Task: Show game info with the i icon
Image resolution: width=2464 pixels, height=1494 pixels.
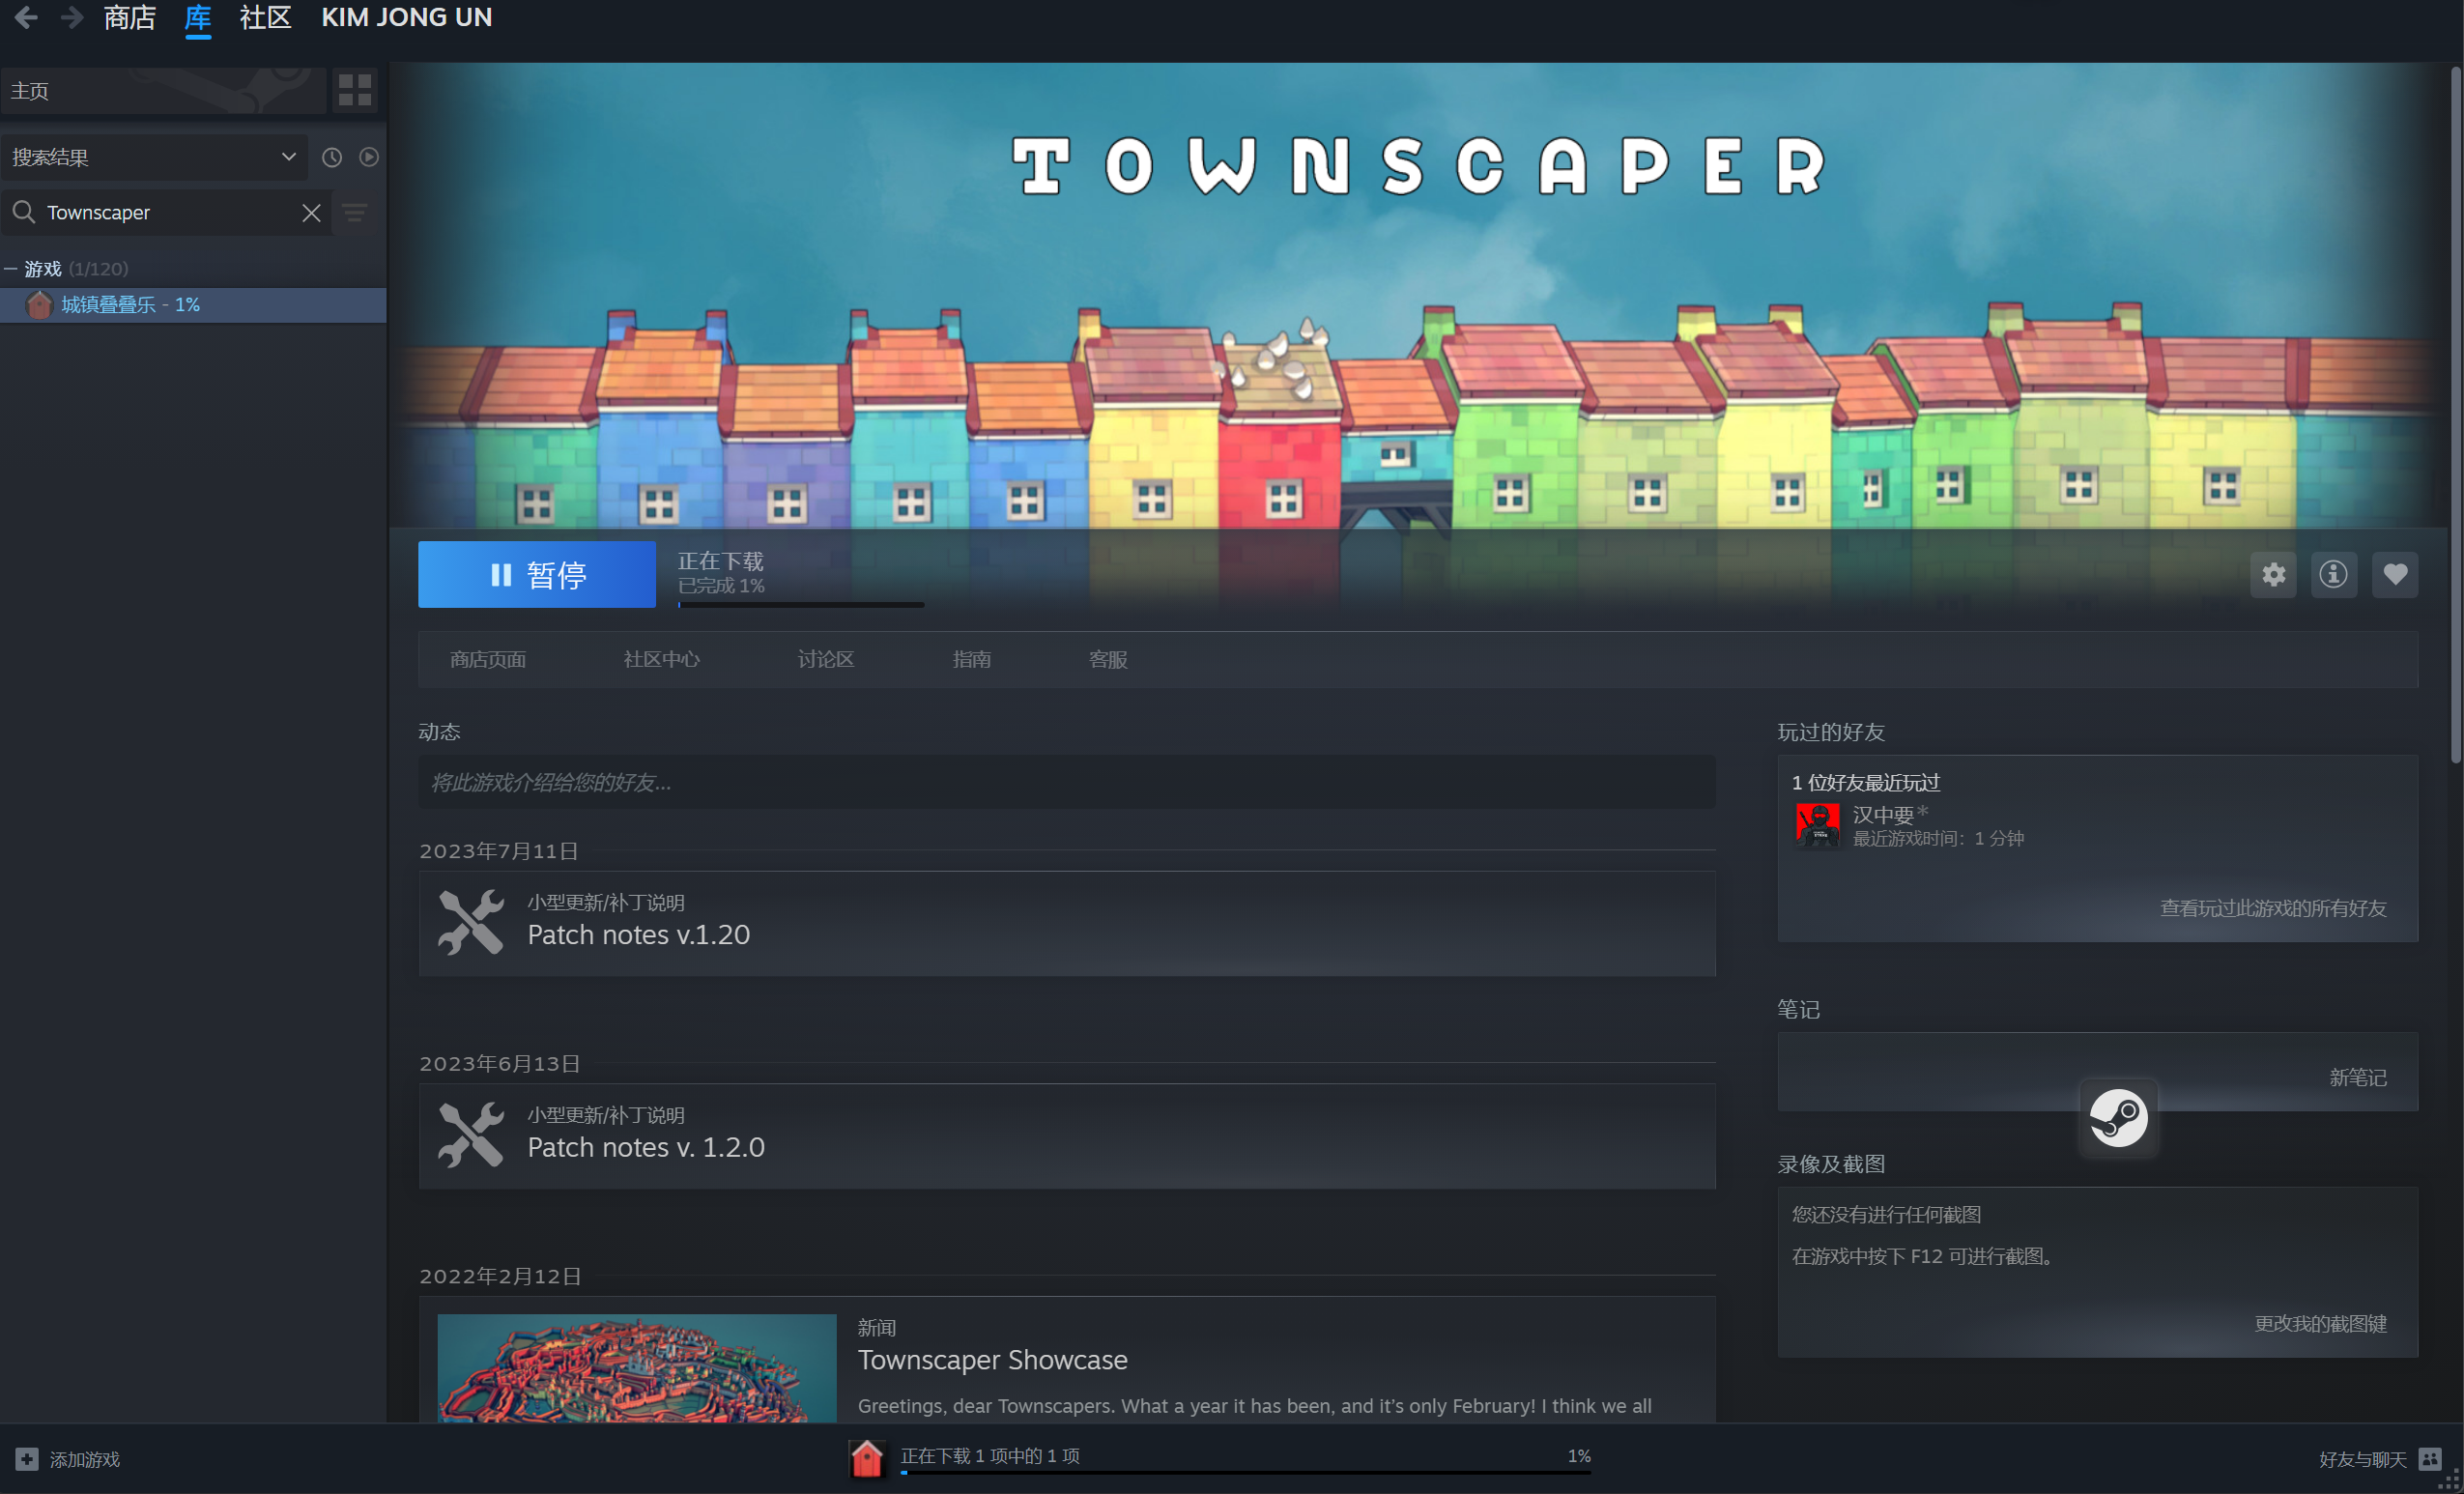Action: point(2333,574)
